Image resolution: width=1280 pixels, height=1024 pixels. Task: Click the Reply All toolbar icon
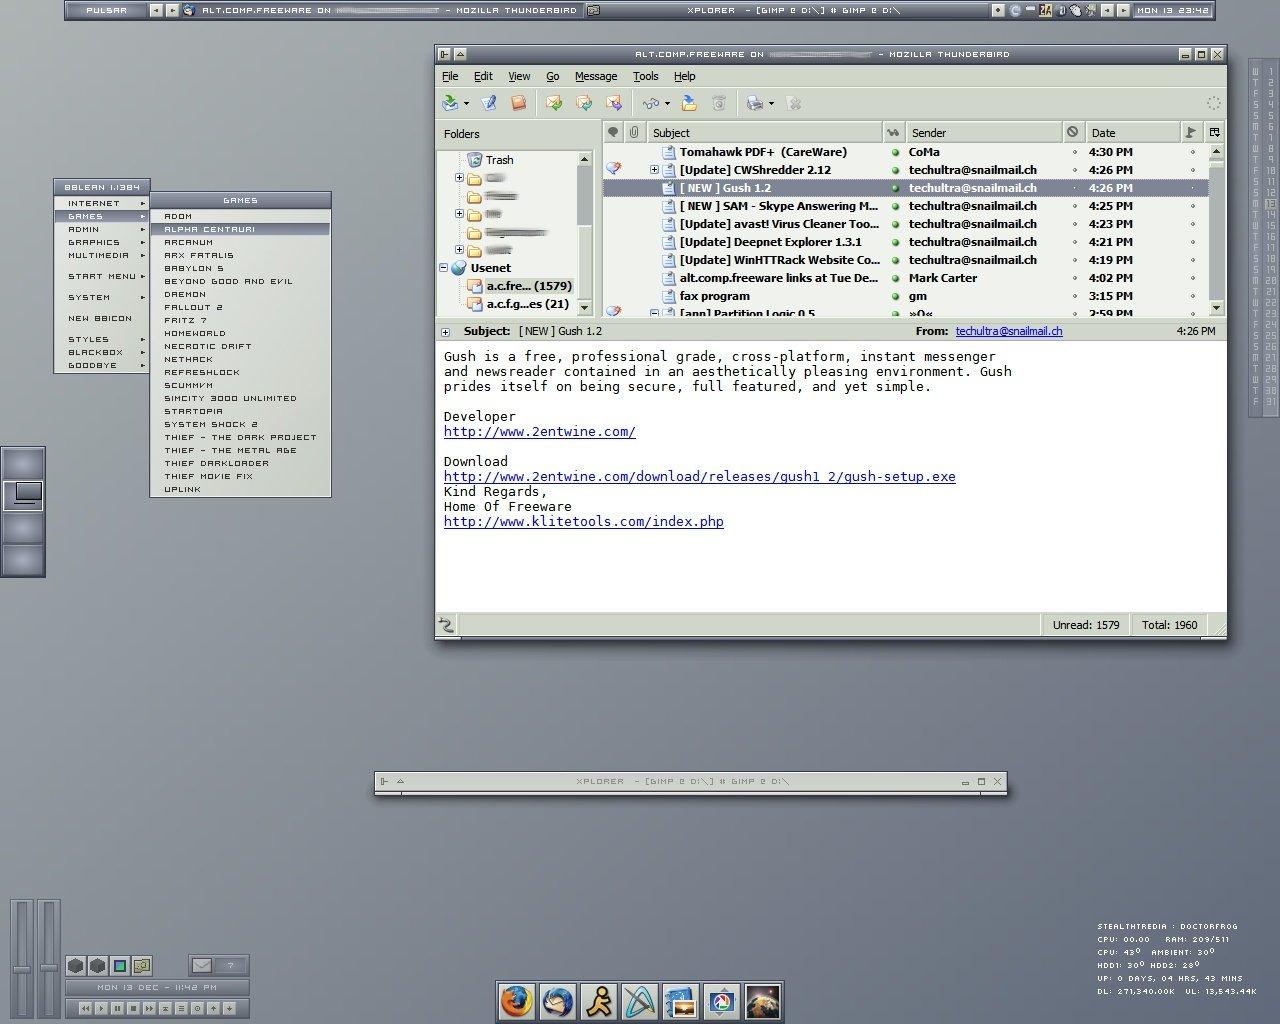click(584, 103)
